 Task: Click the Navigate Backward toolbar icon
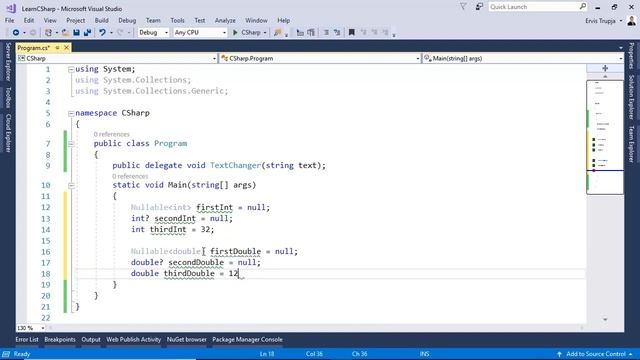tap(16, 32)
